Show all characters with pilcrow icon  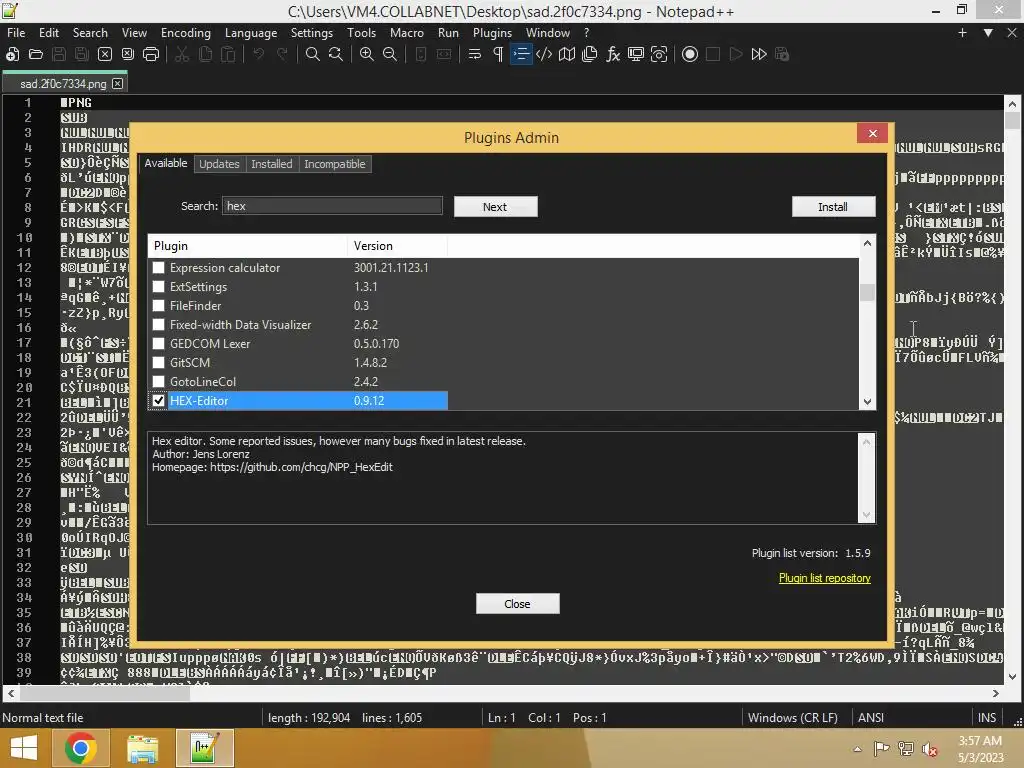[498, 54]
